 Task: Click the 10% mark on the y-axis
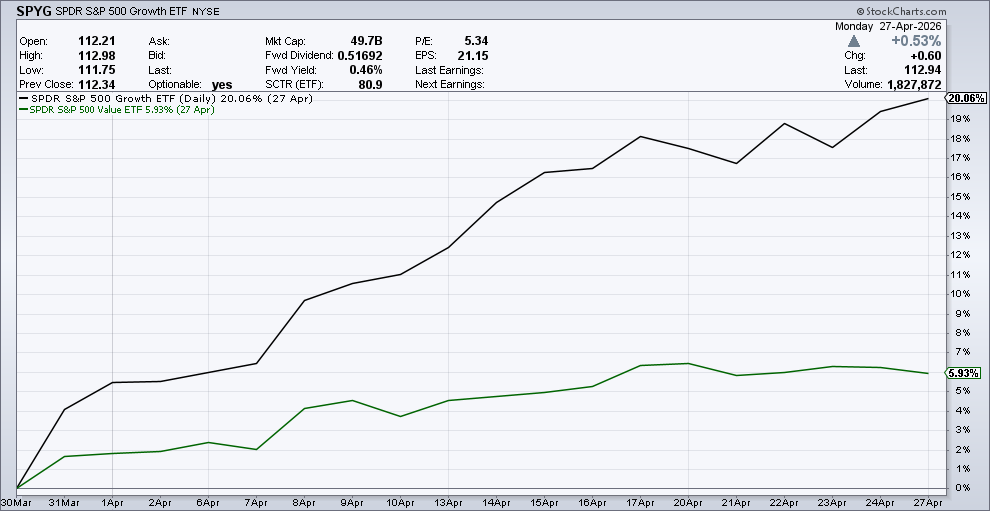click(x=960, y=294)
